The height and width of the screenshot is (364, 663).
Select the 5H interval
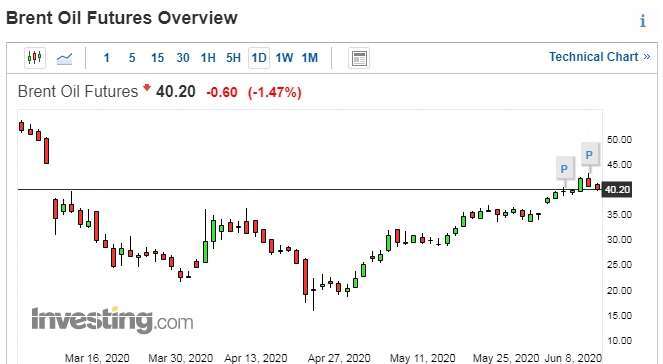tap(233, 58)
